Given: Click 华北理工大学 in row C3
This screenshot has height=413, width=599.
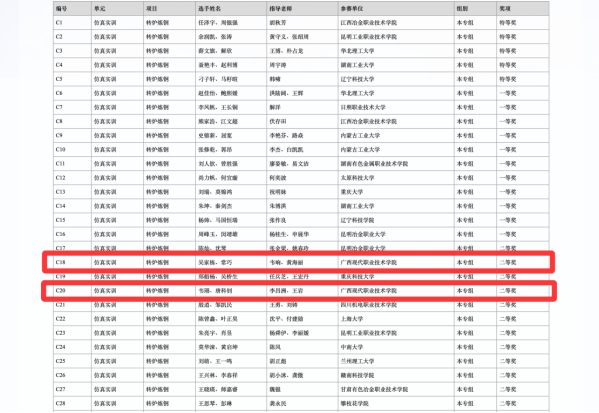Looking at the screenshot, I should pos(358,51).
